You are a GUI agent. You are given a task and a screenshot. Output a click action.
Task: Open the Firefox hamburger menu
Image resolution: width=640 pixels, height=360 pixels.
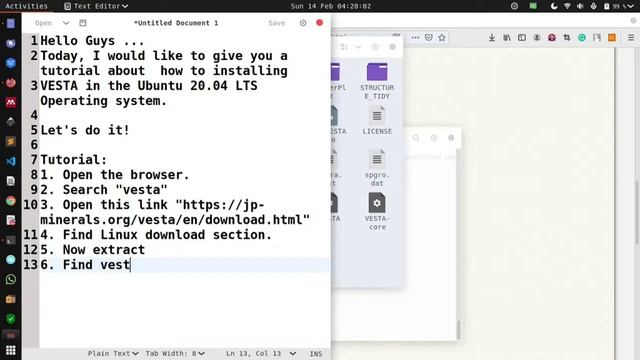pos(631,38)
